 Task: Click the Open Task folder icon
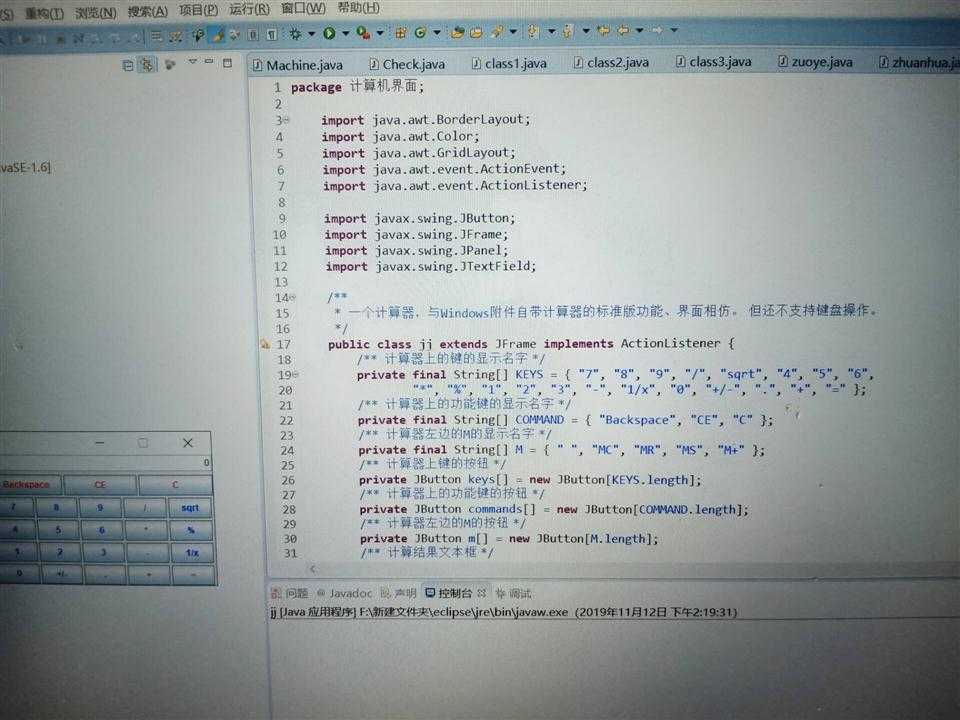click(476, 32)
